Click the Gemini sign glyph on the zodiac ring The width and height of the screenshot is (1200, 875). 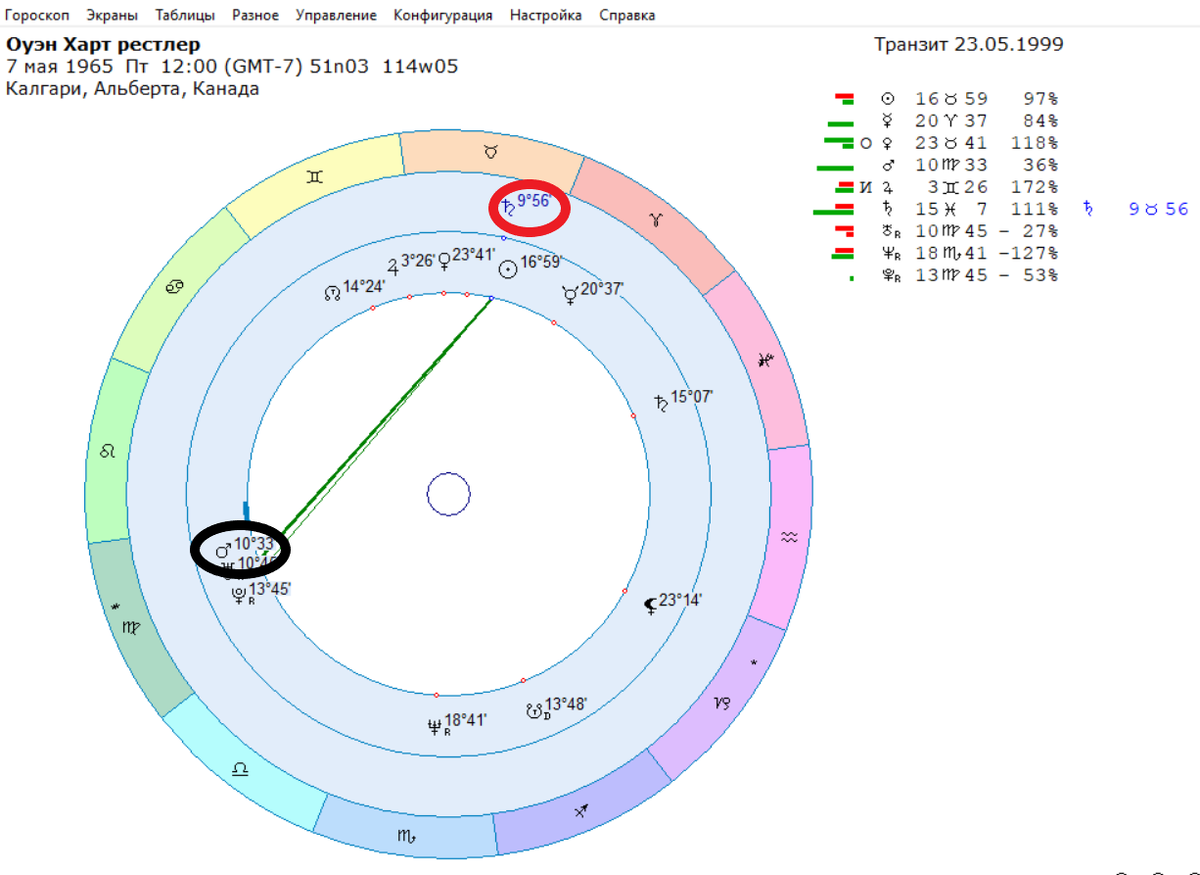(x=315, y=176)
